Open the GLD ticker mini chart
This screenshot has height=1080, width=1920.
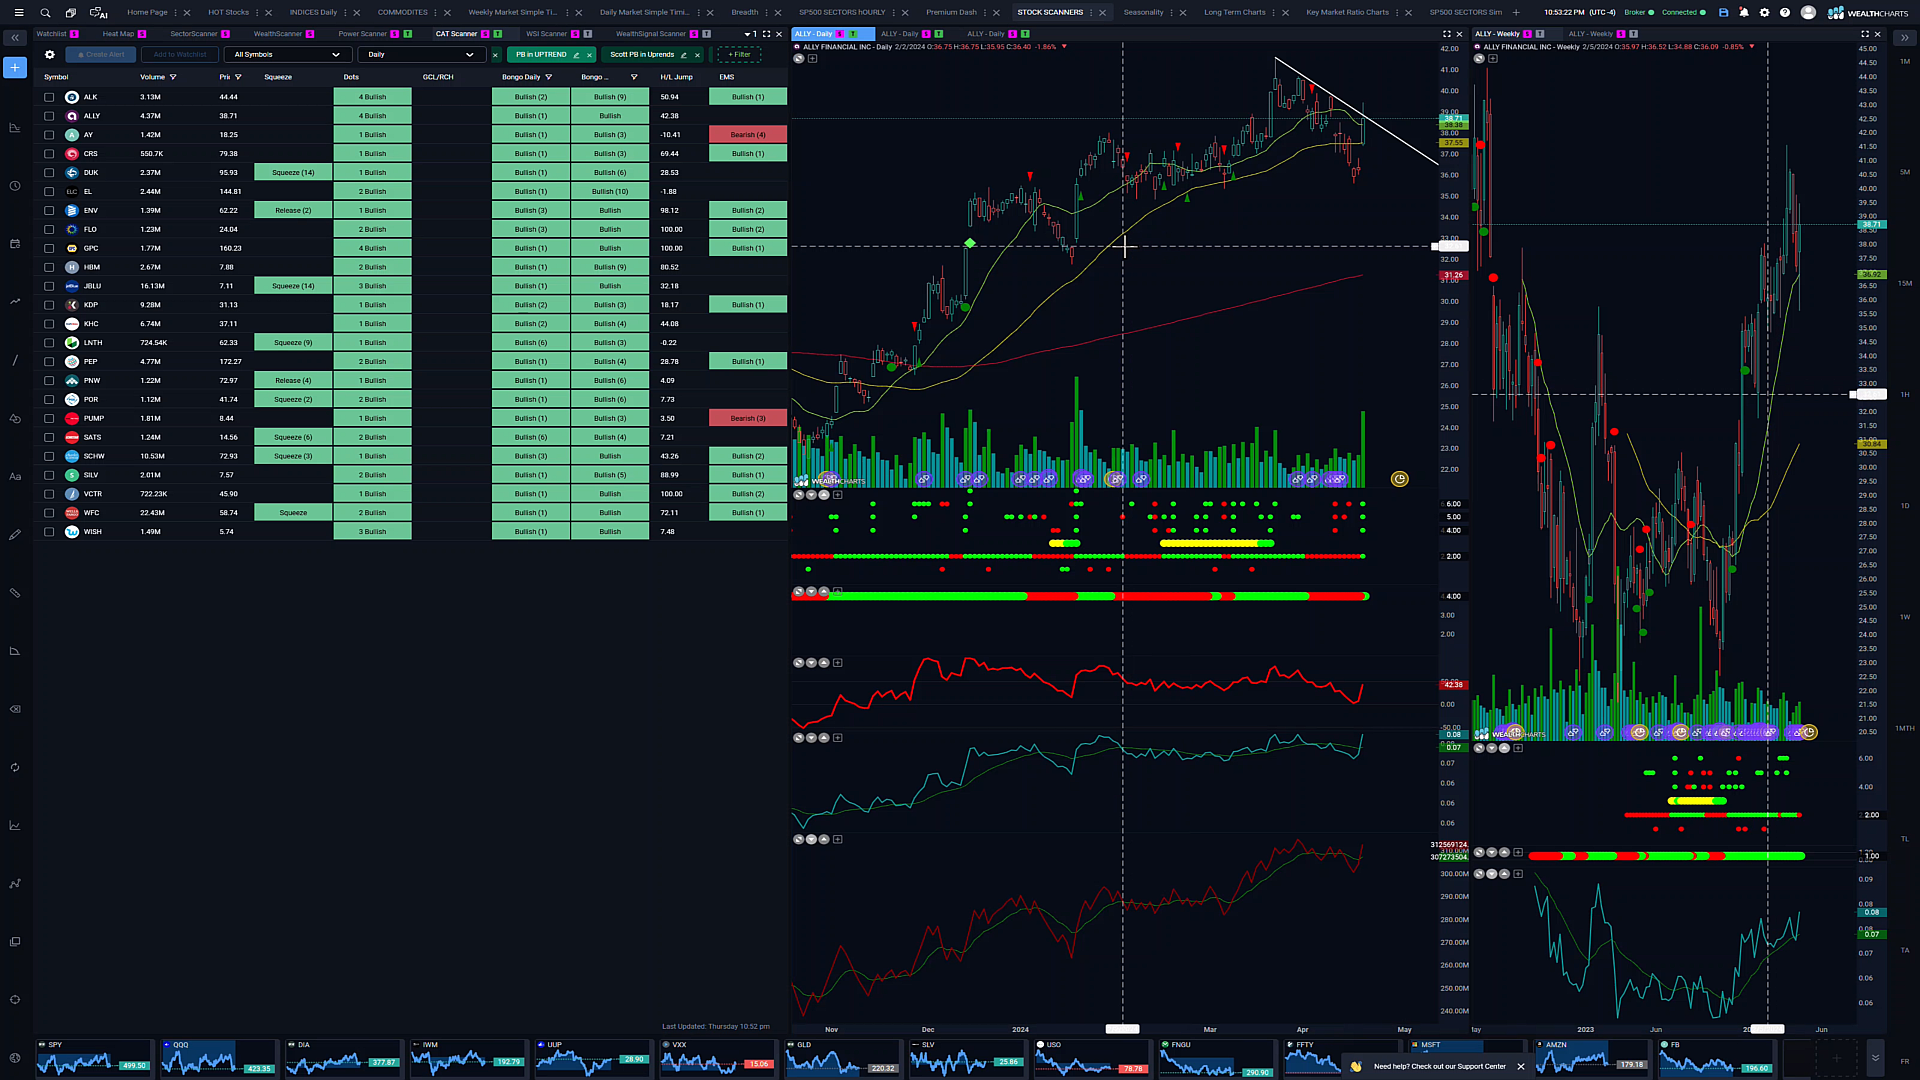843,1058
